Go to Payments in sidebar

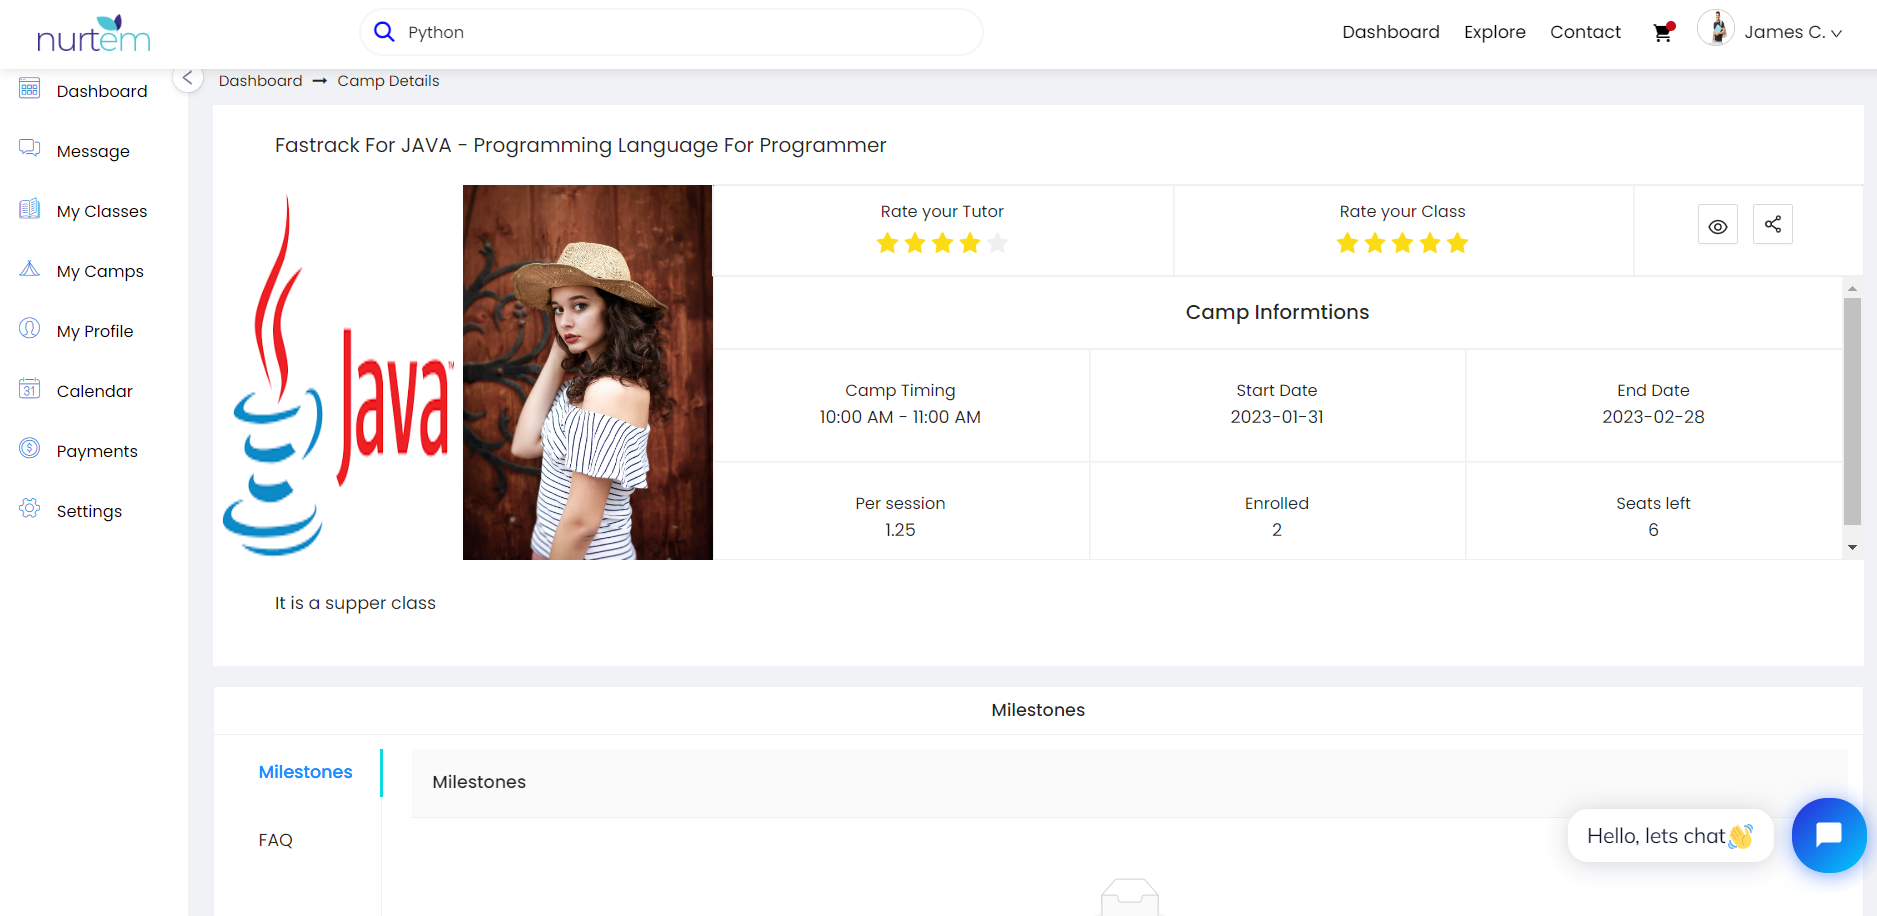tap(97, 451)
